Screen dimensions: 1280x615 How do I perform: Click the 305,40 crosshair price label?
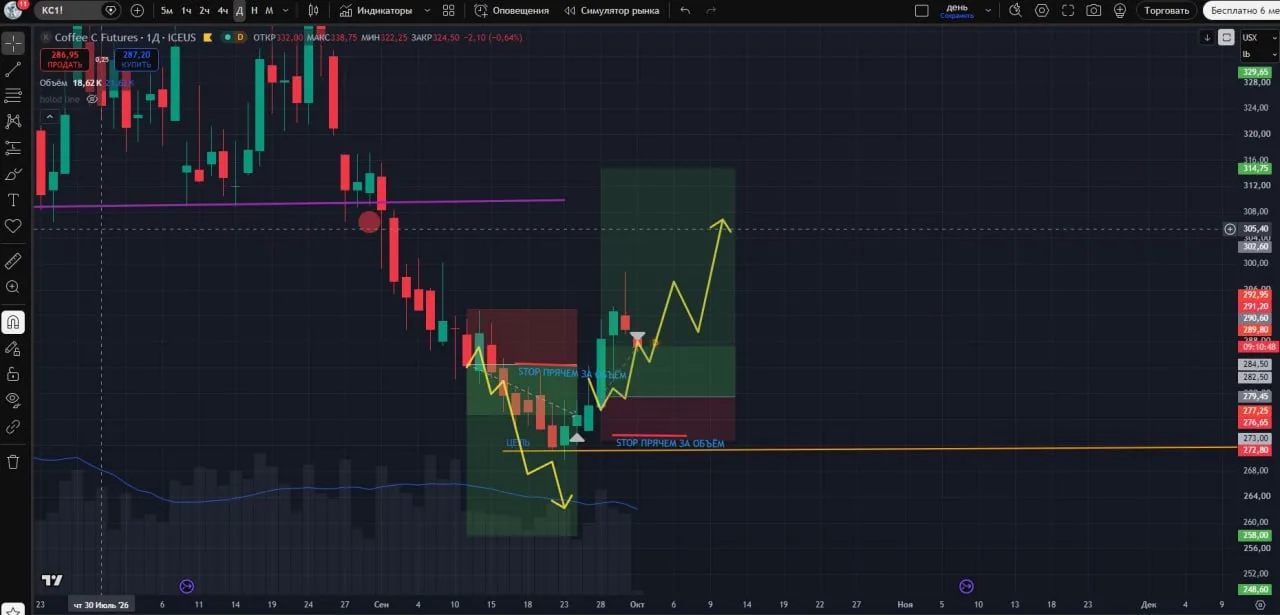click(1256, 229)
